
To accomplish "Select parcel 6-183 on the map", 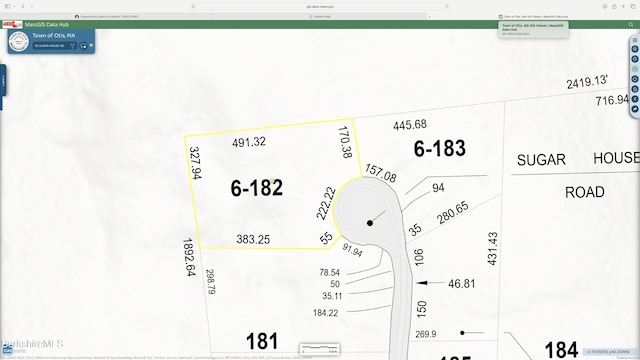I will coord(440,149).
